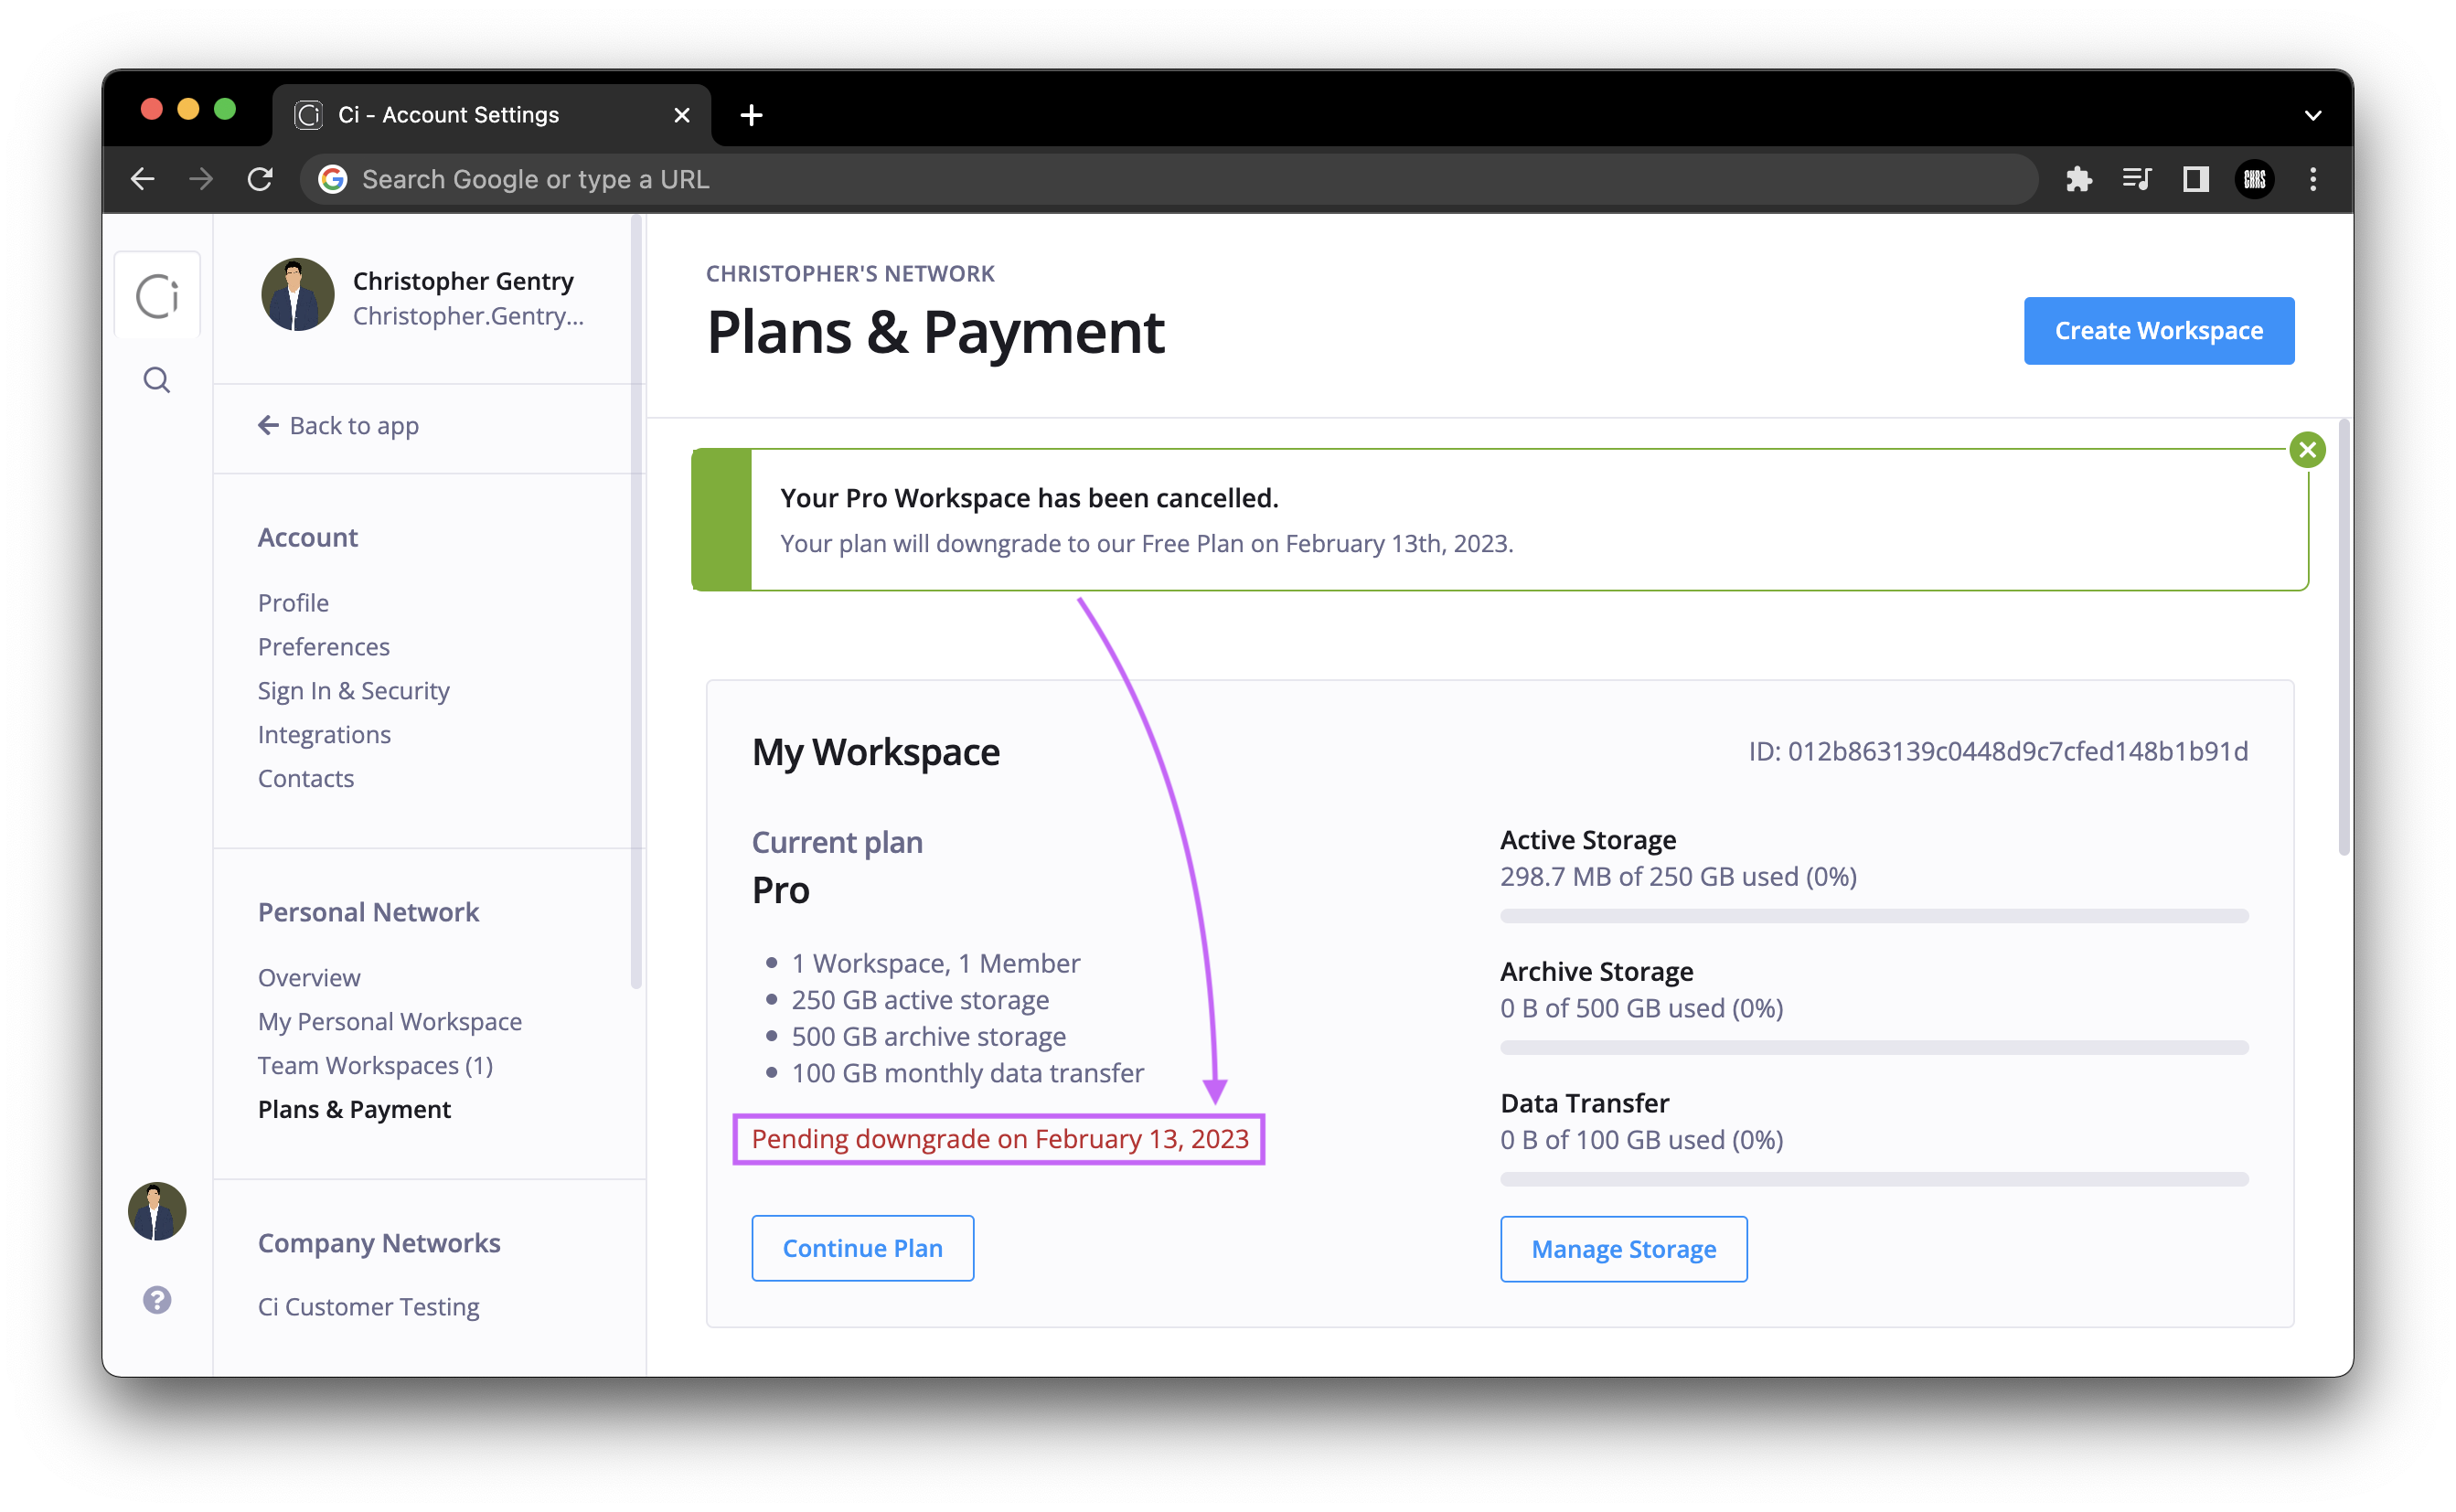The image size is (2456, 1512).
Task: Toggle the browser side panel icon
Action: [2195, 179]
